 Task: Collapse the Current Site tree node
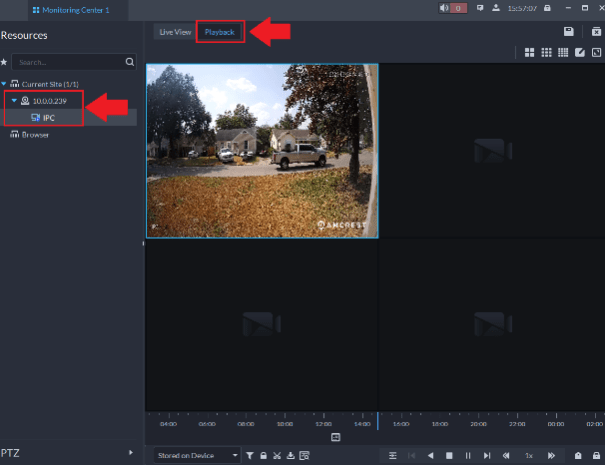4,84
